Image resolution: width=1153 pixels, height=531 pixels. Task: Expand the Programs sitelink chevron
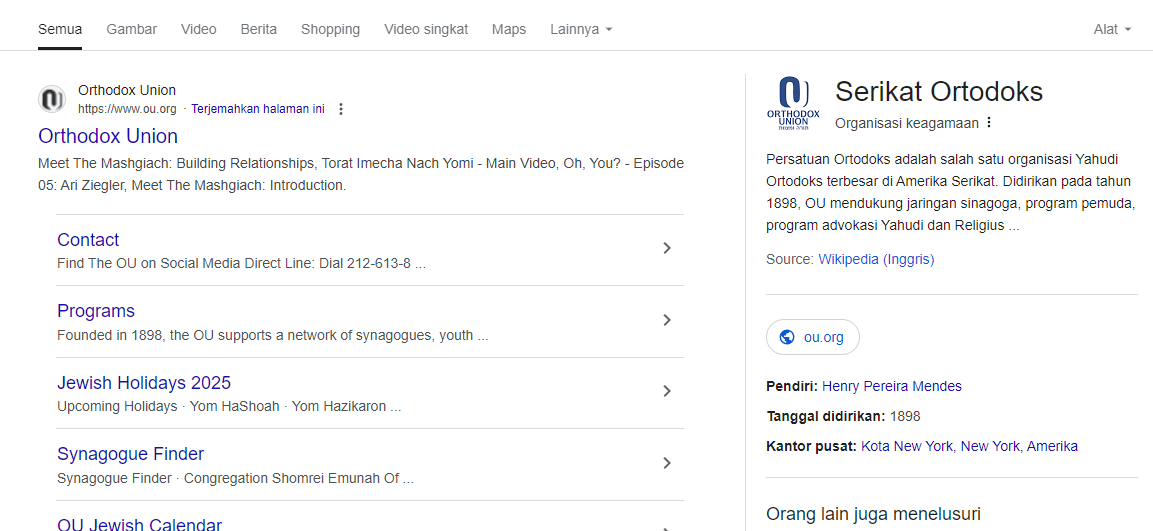pyautogui.click(x=667, y=320)
